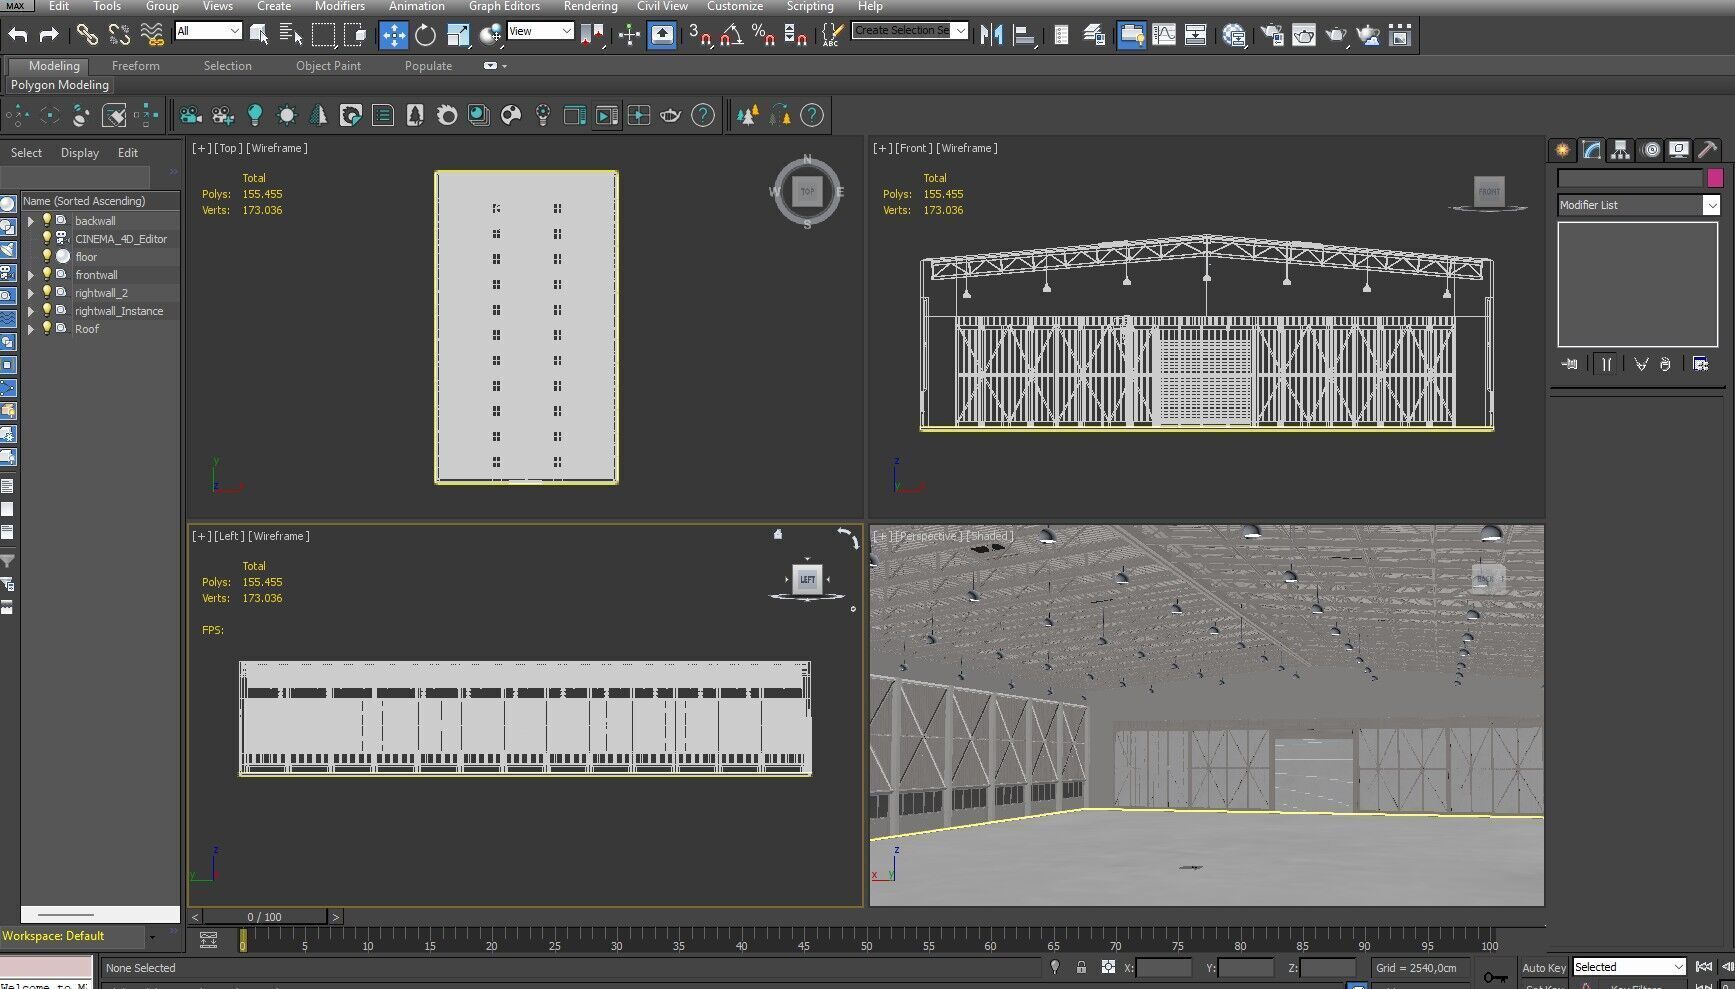Click the Mirror tool icon
Screen dimensions: 1735x989
pyautogui.click(x=991, y=35)
